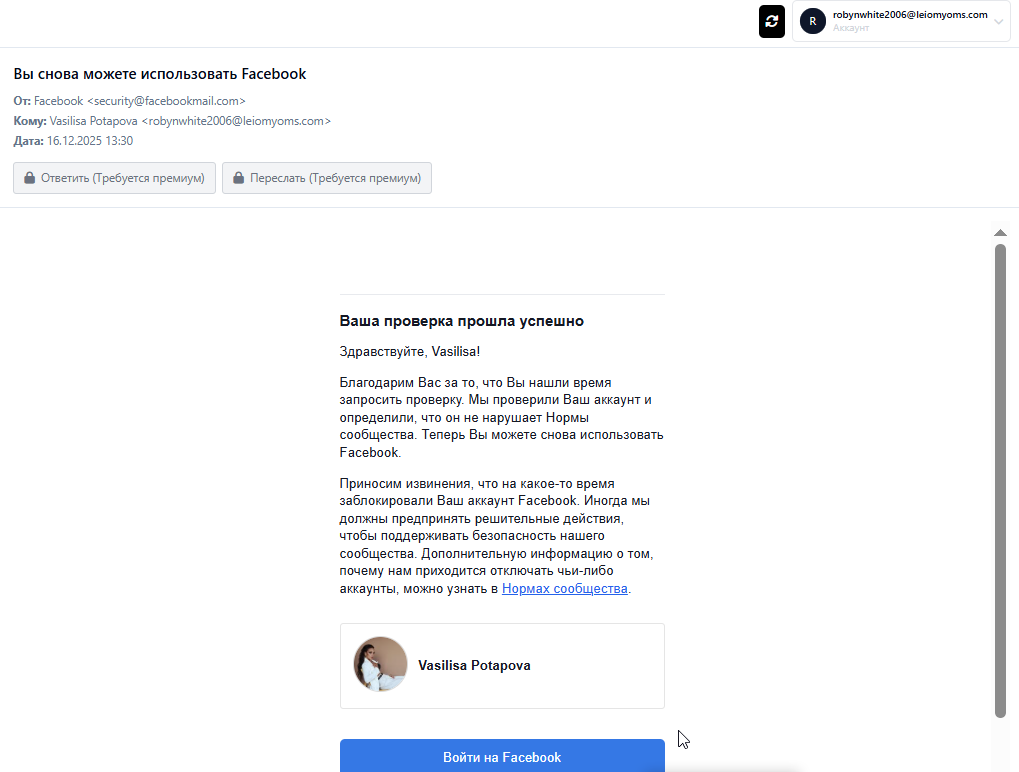Click the recipient address in the Кому line
Image resolution: width=1019 pixels, height=772 pixels.
pyautogui.click(x=236, y=121)
